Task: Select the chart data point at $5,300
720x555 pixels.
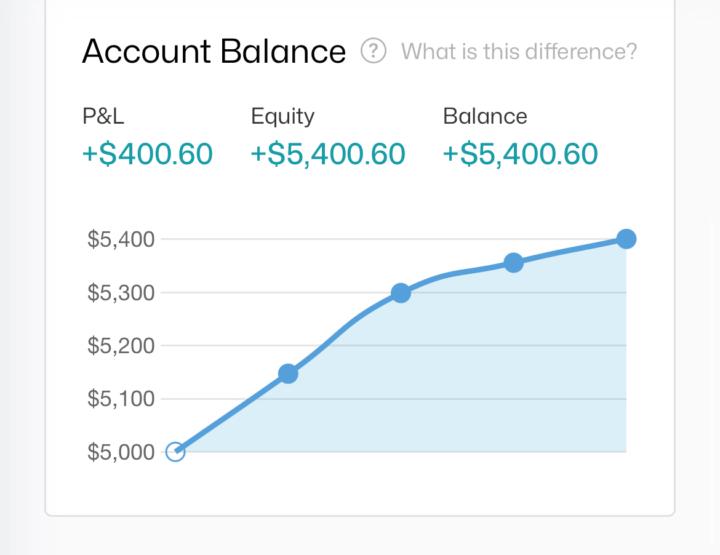Action: [x=401, y=292]
